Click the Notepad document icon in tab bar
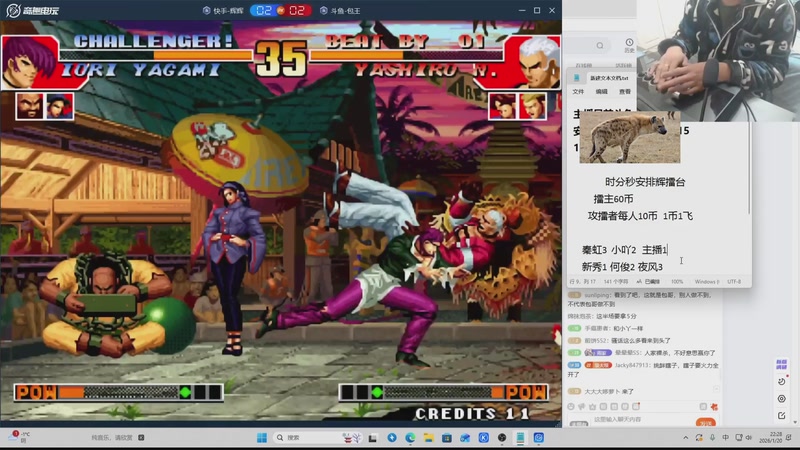Screen dimensions: 800x450 pyautogui.click(x=577, y=78)
